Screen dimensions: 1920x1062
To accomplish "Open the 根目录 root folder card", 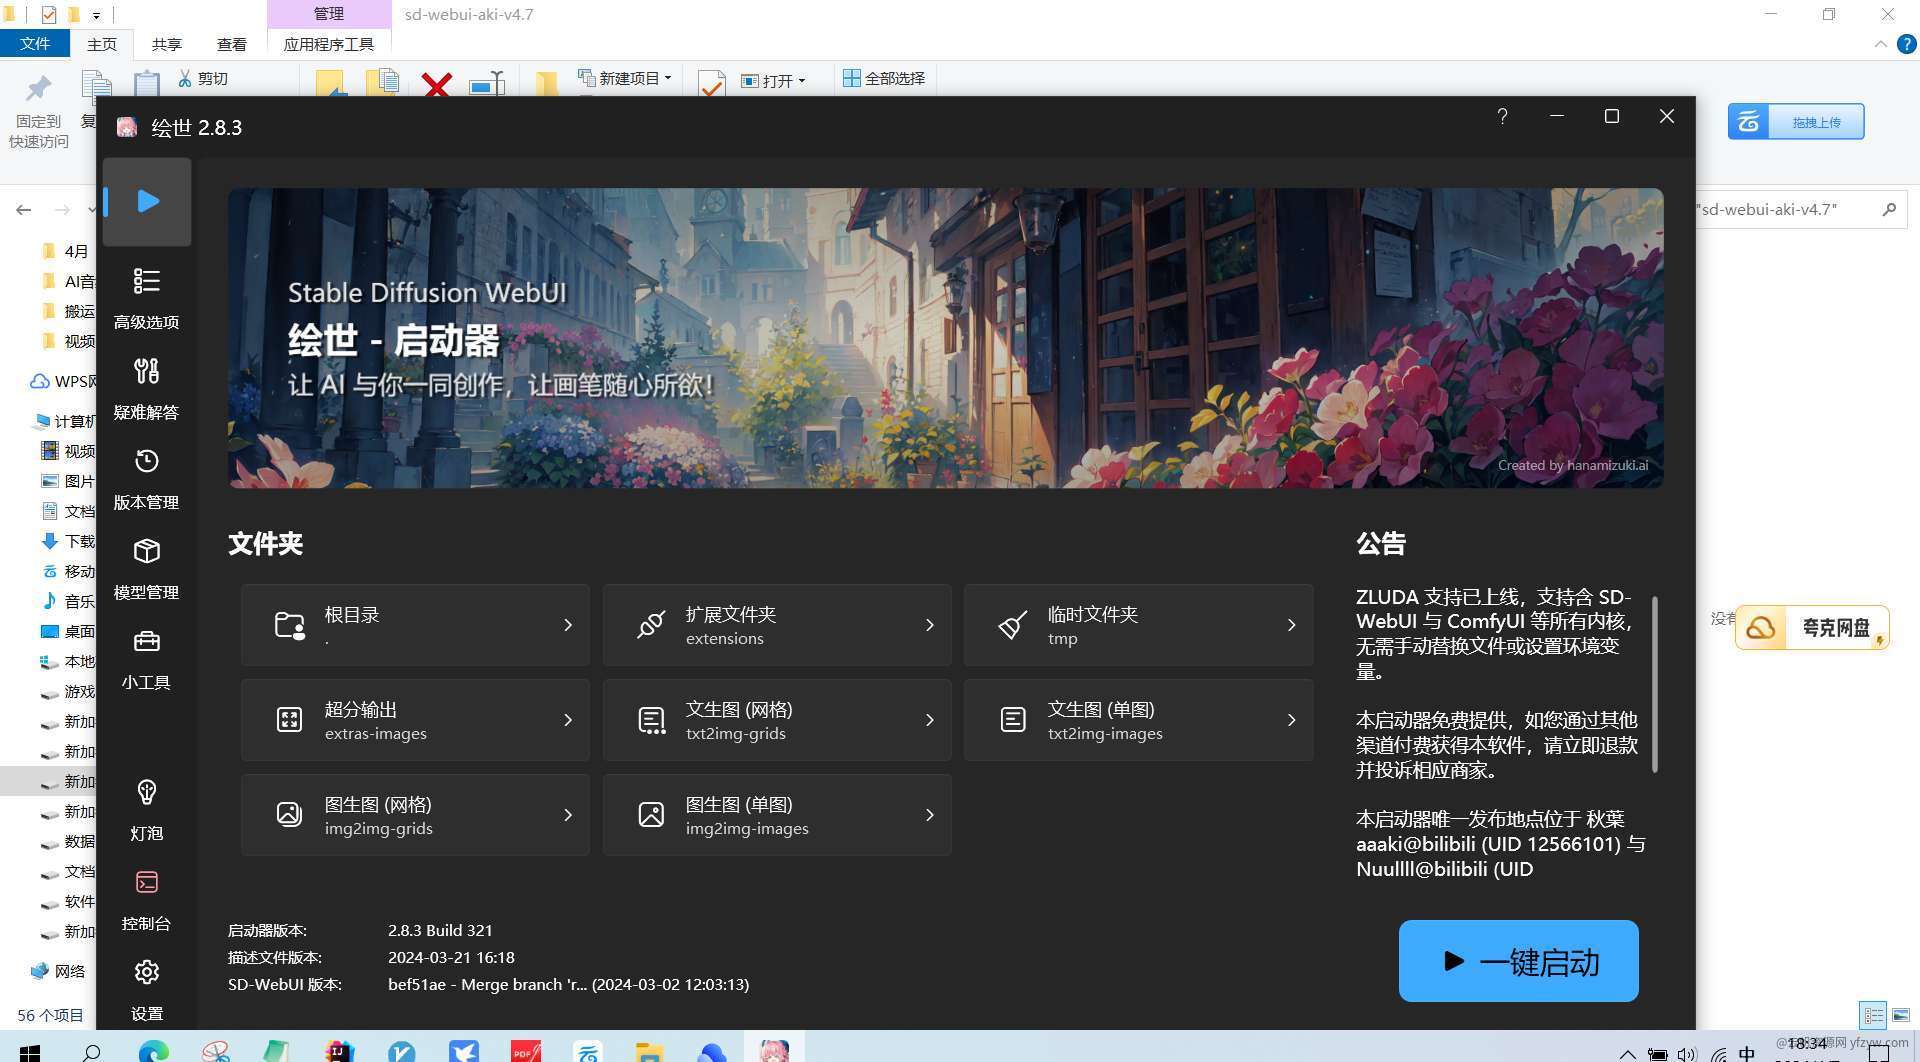I will click(x=415, y=625).
